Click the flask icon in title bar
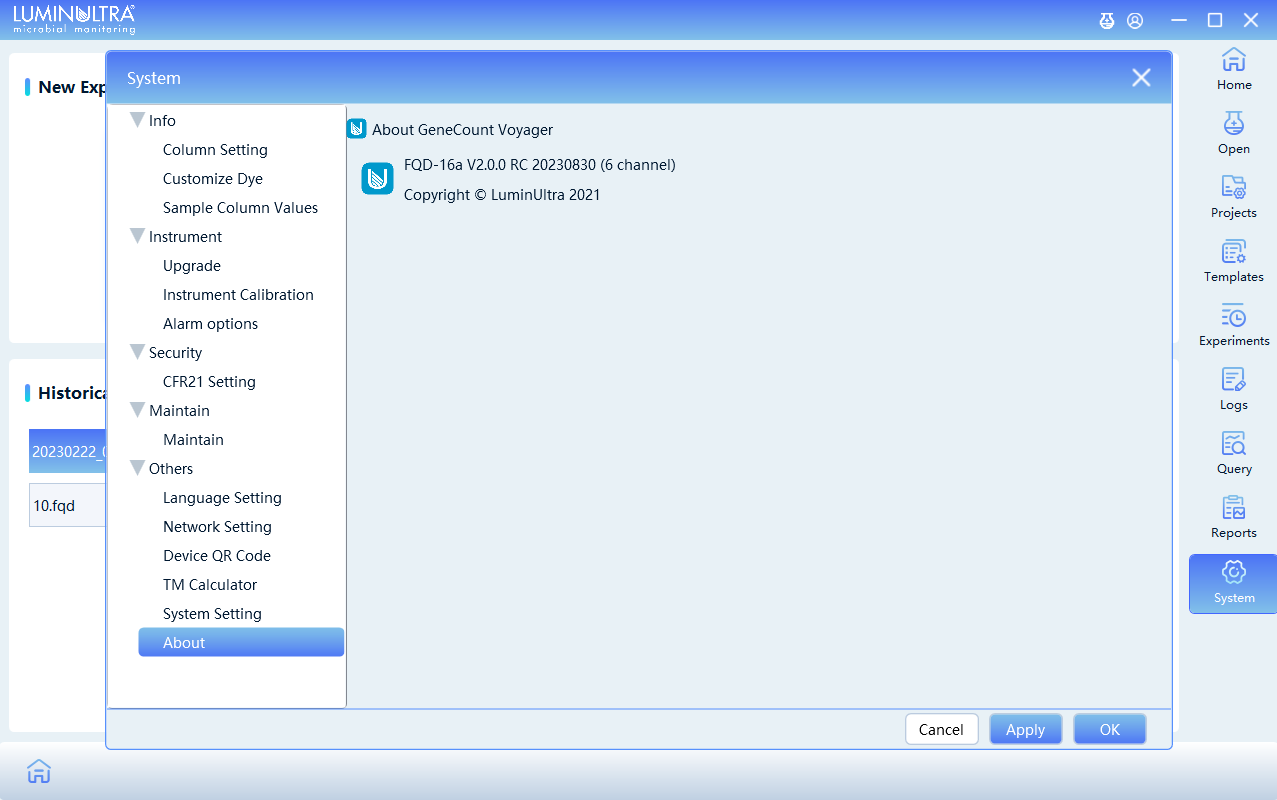The image size is (1277, 800). tap(1106, 20)
